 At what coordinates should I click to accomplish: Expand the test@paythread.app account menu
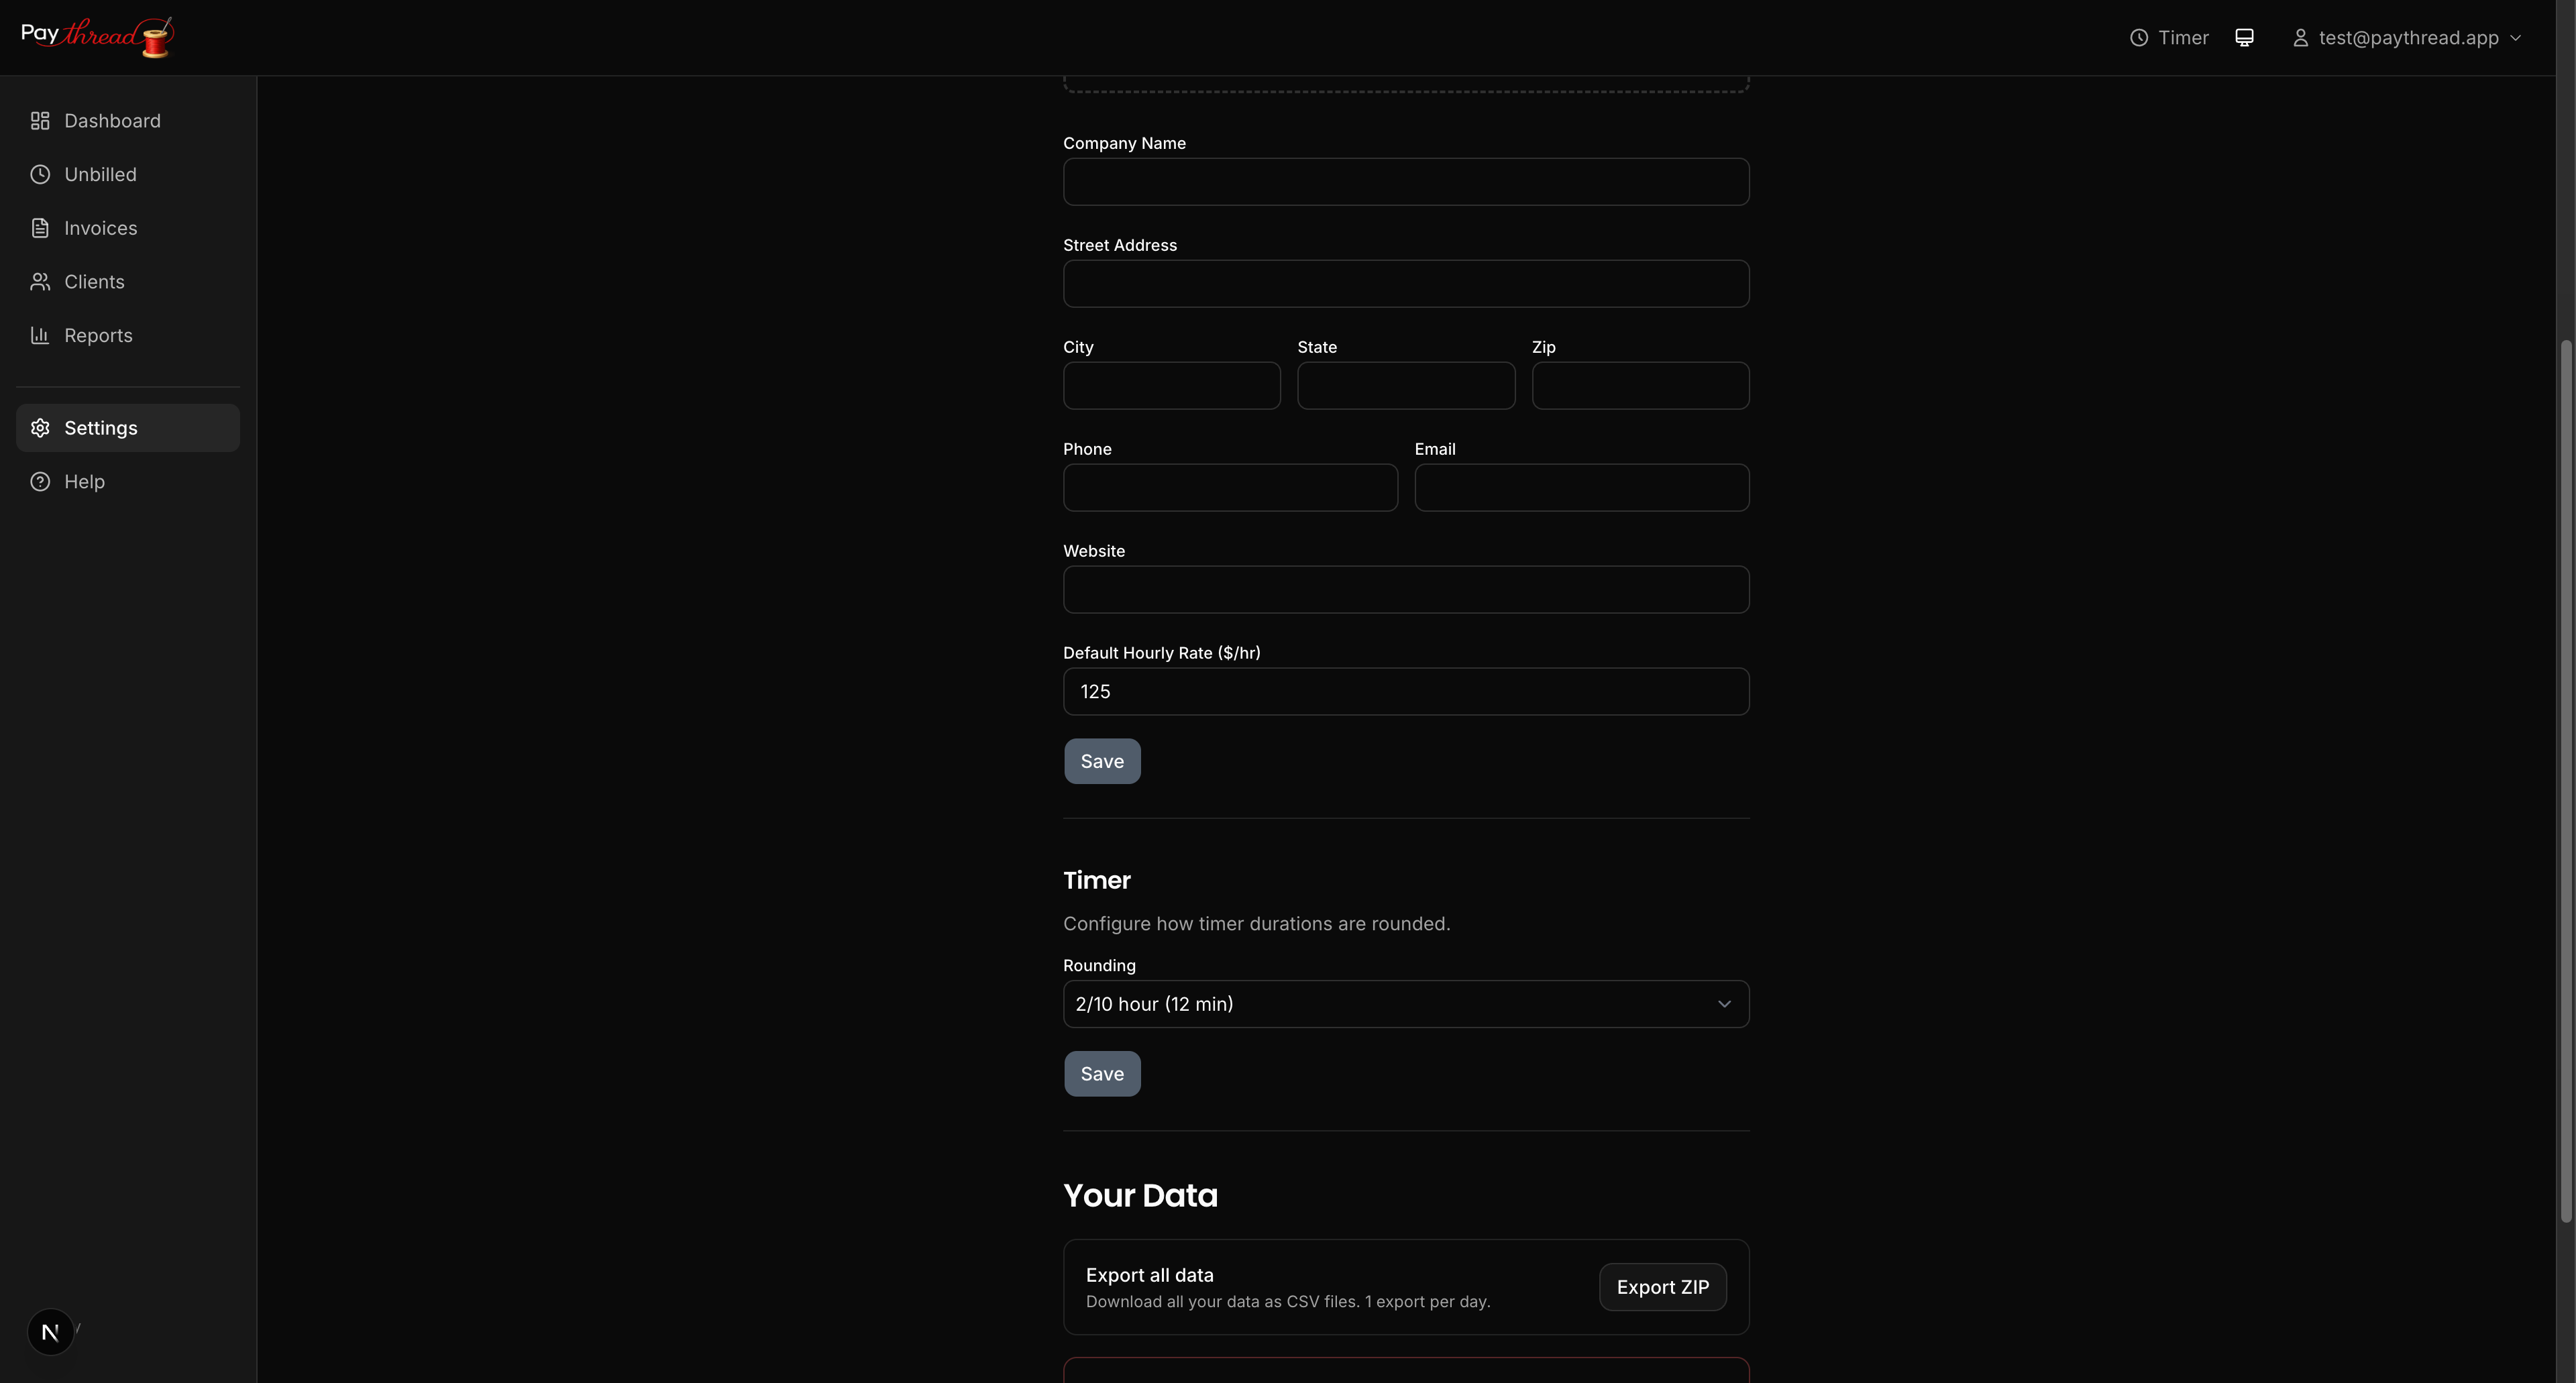point(2407,38)
